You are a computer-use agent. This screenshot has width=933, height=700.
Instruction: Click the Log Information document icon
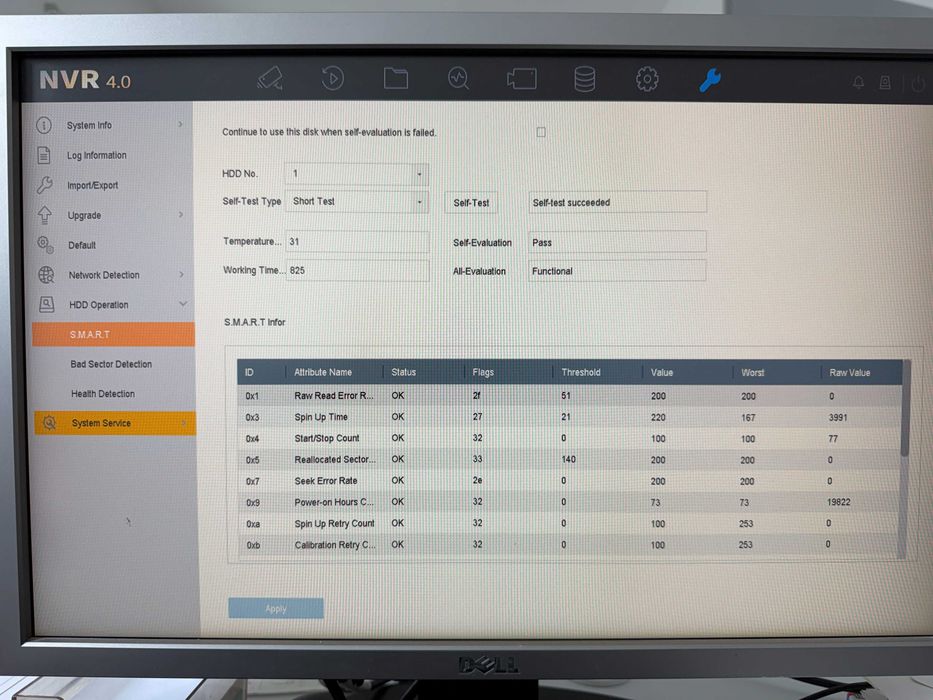[x=44, y=155]
